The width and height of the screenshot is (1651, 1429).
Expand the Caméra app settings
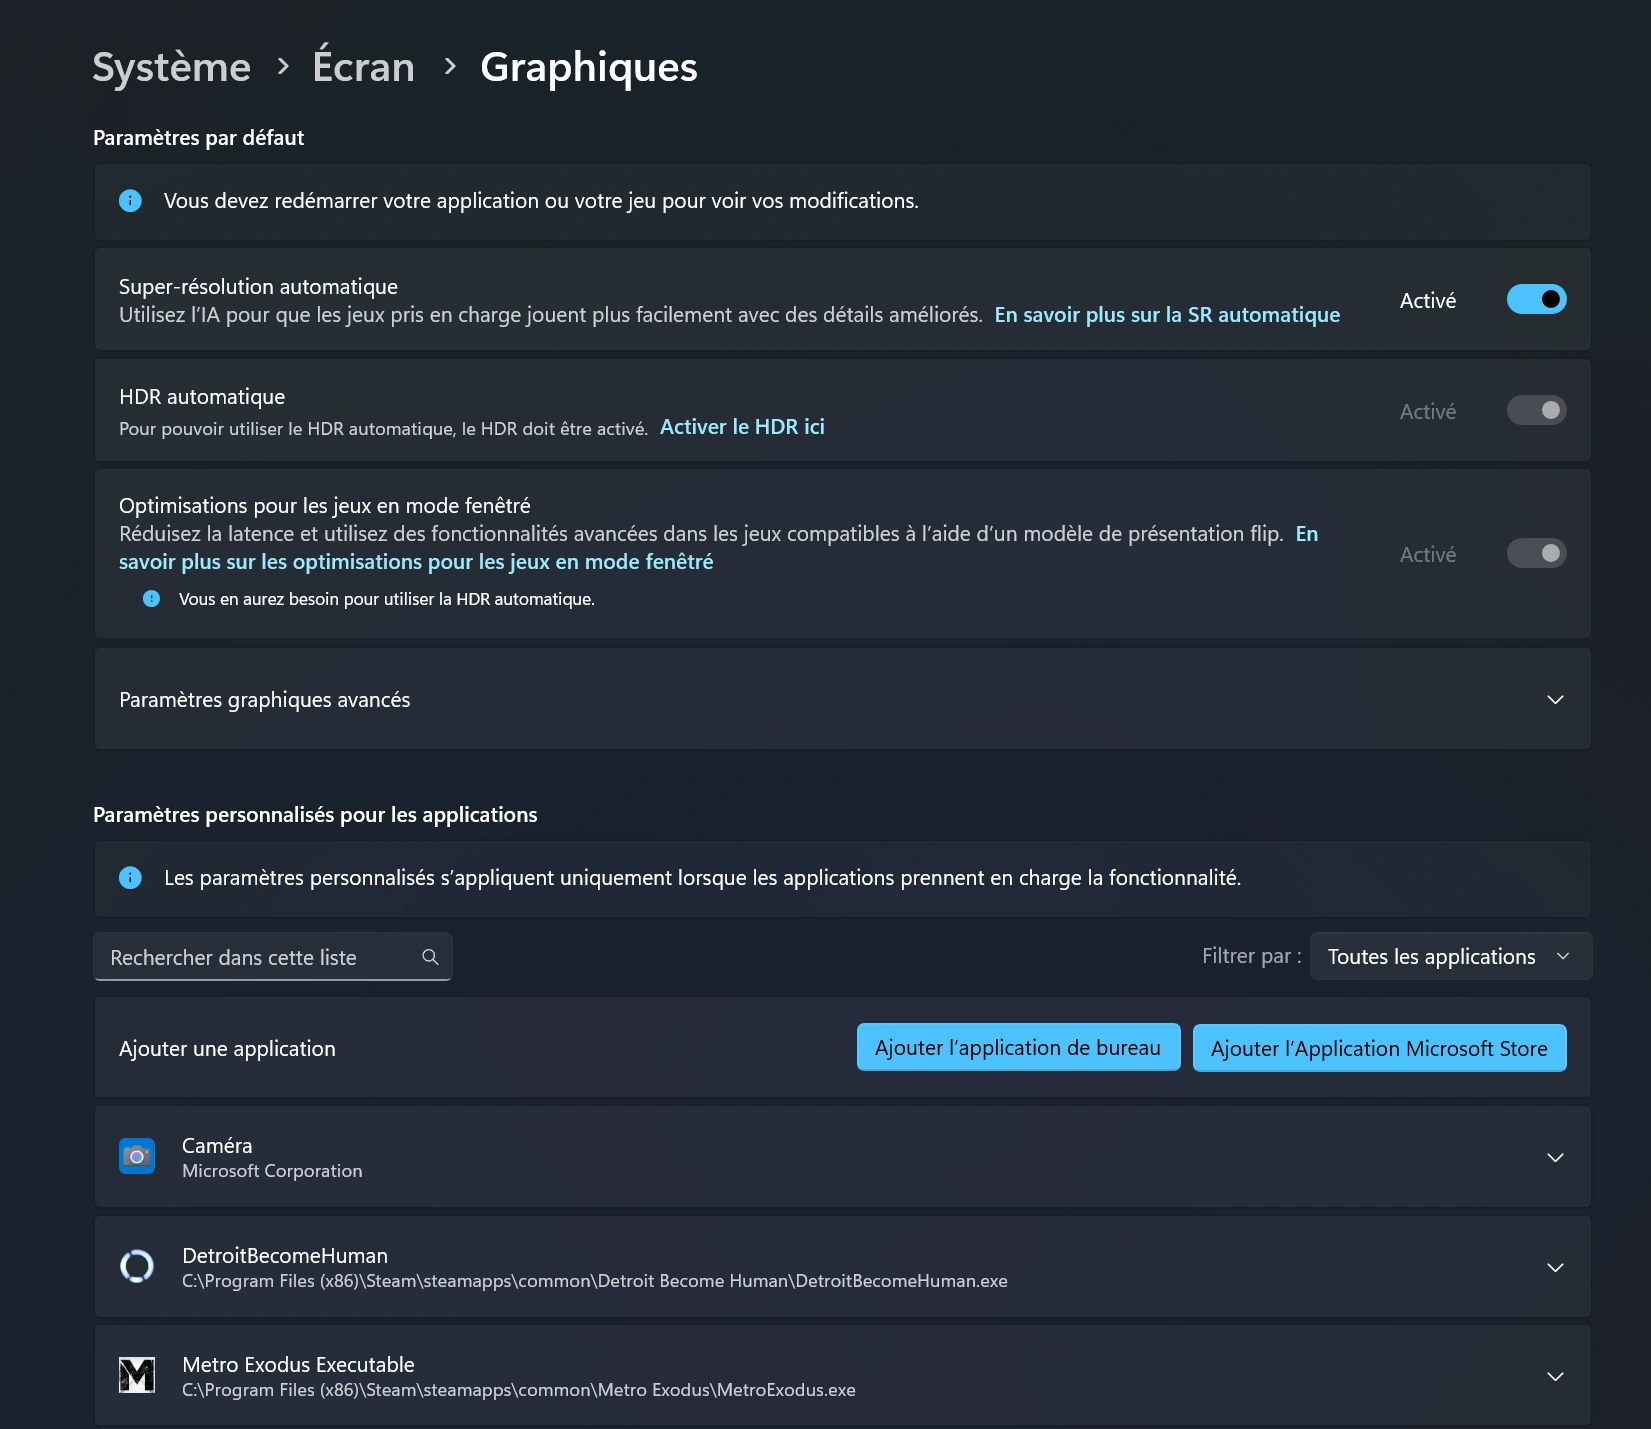(x=1555, y=1157)
